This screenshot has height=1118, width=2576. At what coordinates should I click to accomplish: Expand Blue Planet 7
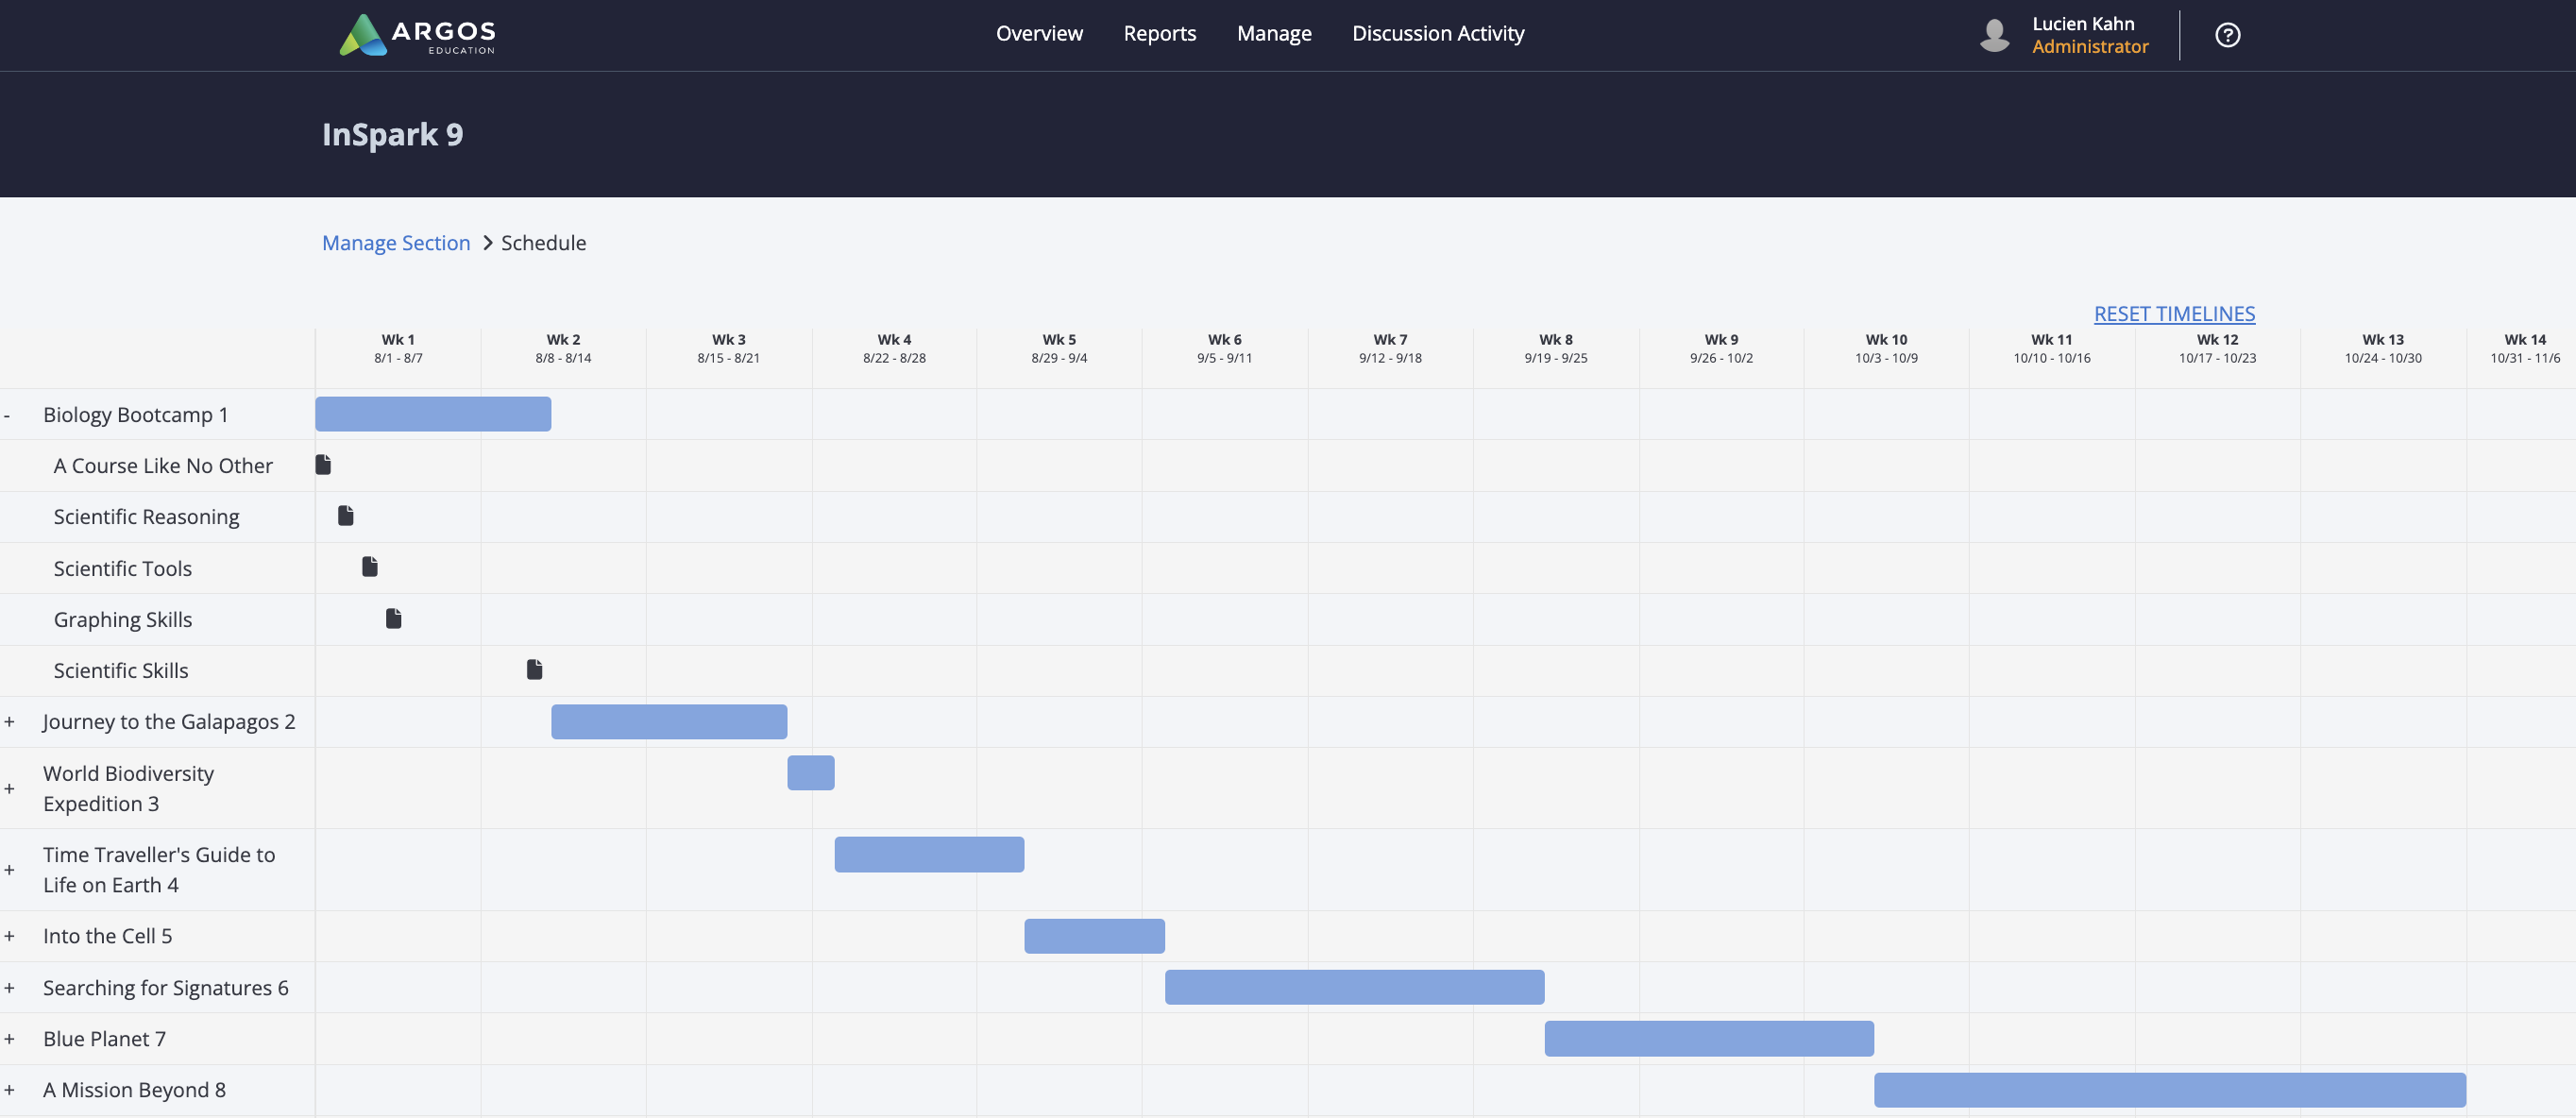9,1038
